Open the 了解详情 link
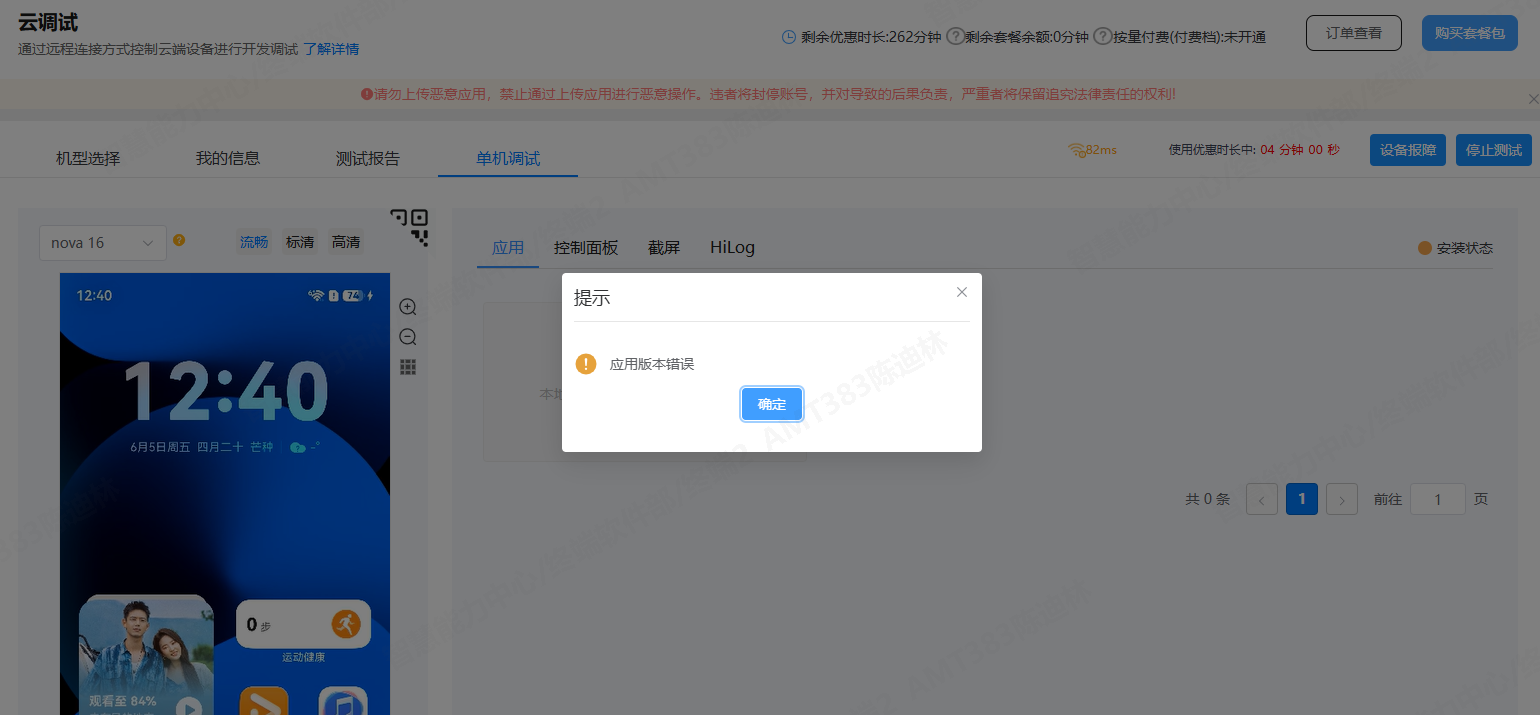 click(331, 49)
